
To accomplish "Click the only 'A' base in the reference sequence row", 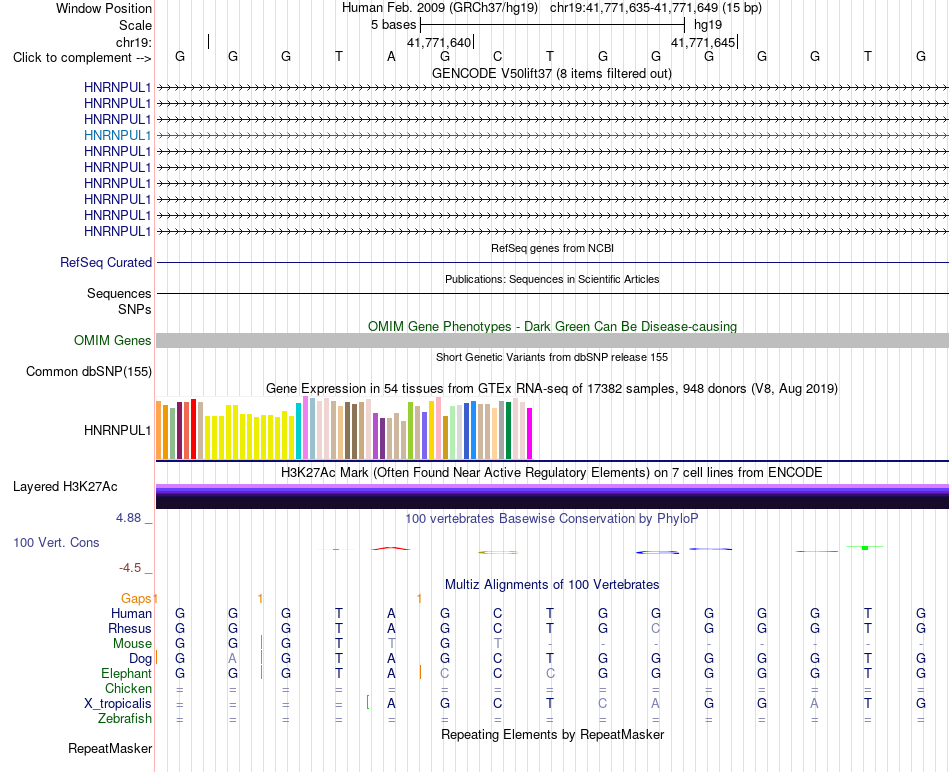I will coord(391,56).
